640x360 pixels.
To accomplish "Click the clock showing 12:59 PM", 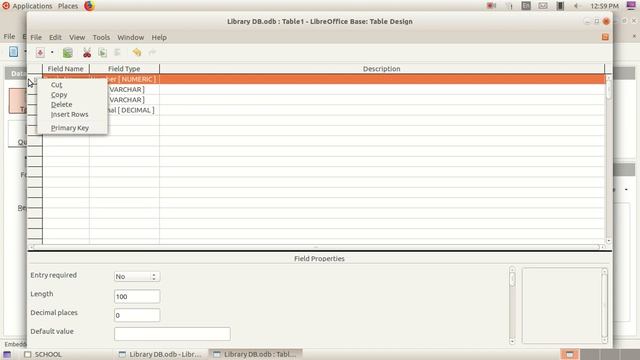I will 604,6.
